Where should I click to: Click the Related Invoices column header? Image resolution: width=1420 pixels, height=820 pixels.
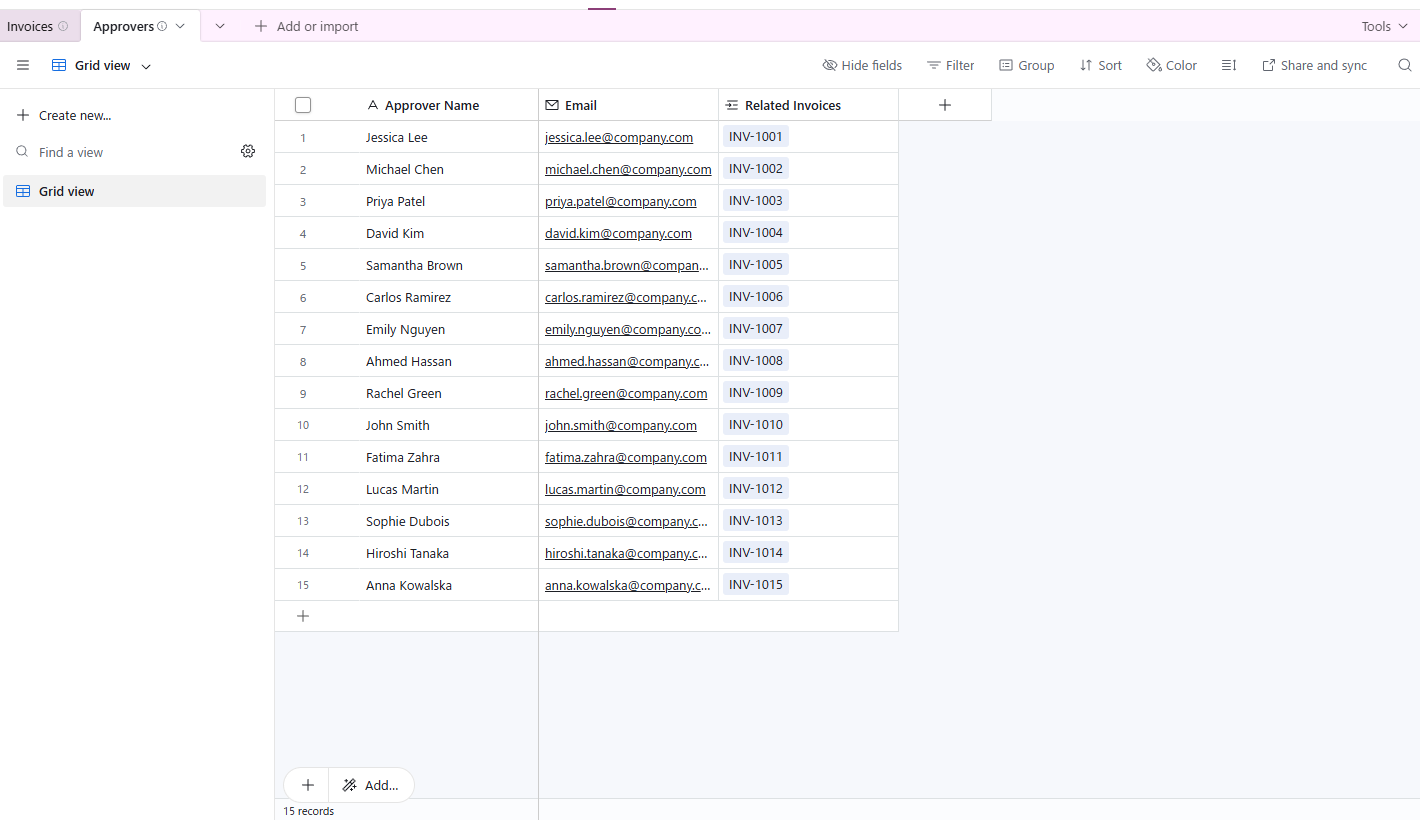pos(809,105)
